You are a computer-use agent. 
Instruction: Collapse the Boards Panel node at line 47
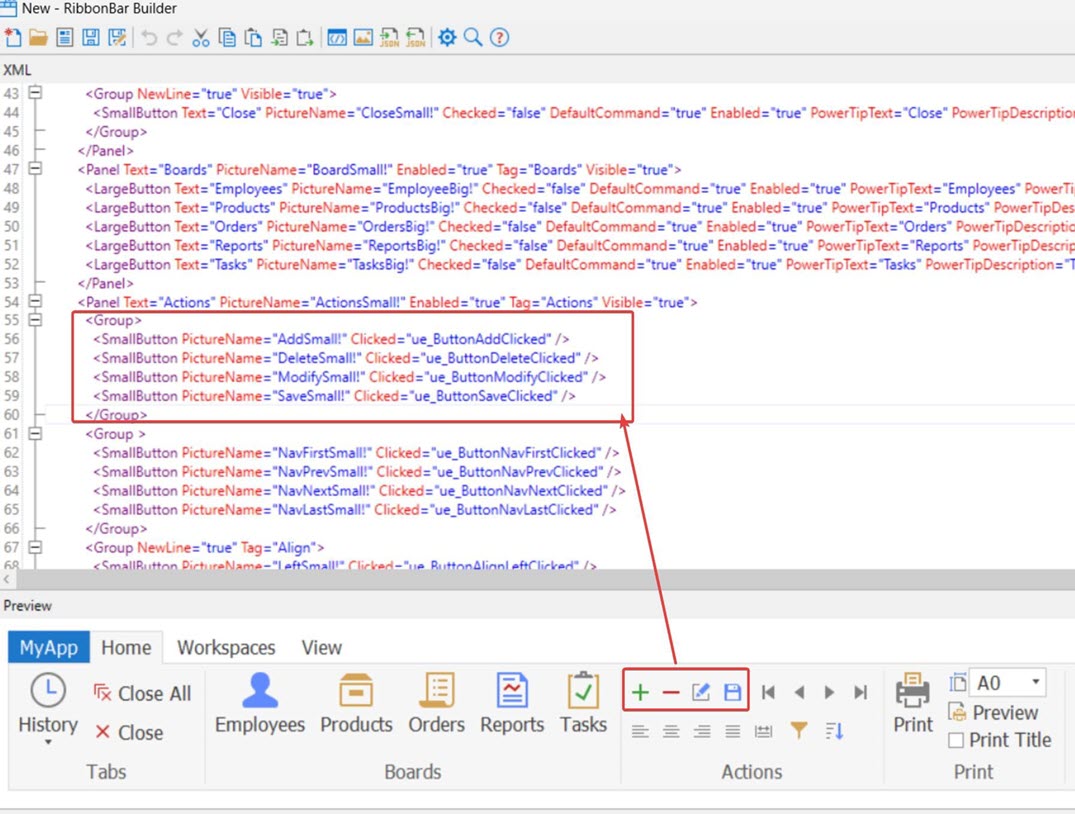36,169
